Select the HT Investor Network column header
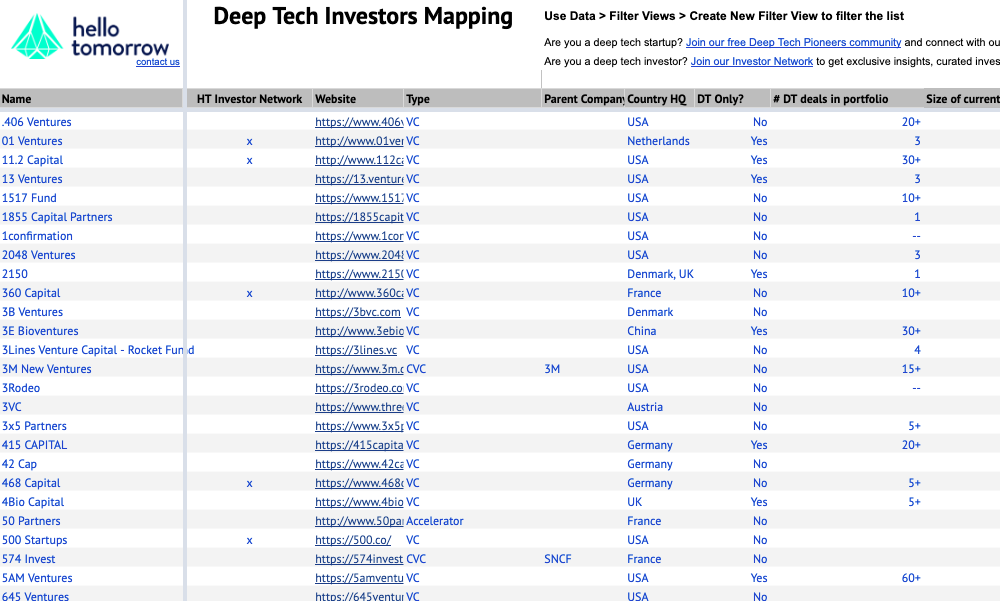This screenshot has height=601, width=1000. (249, 99)
